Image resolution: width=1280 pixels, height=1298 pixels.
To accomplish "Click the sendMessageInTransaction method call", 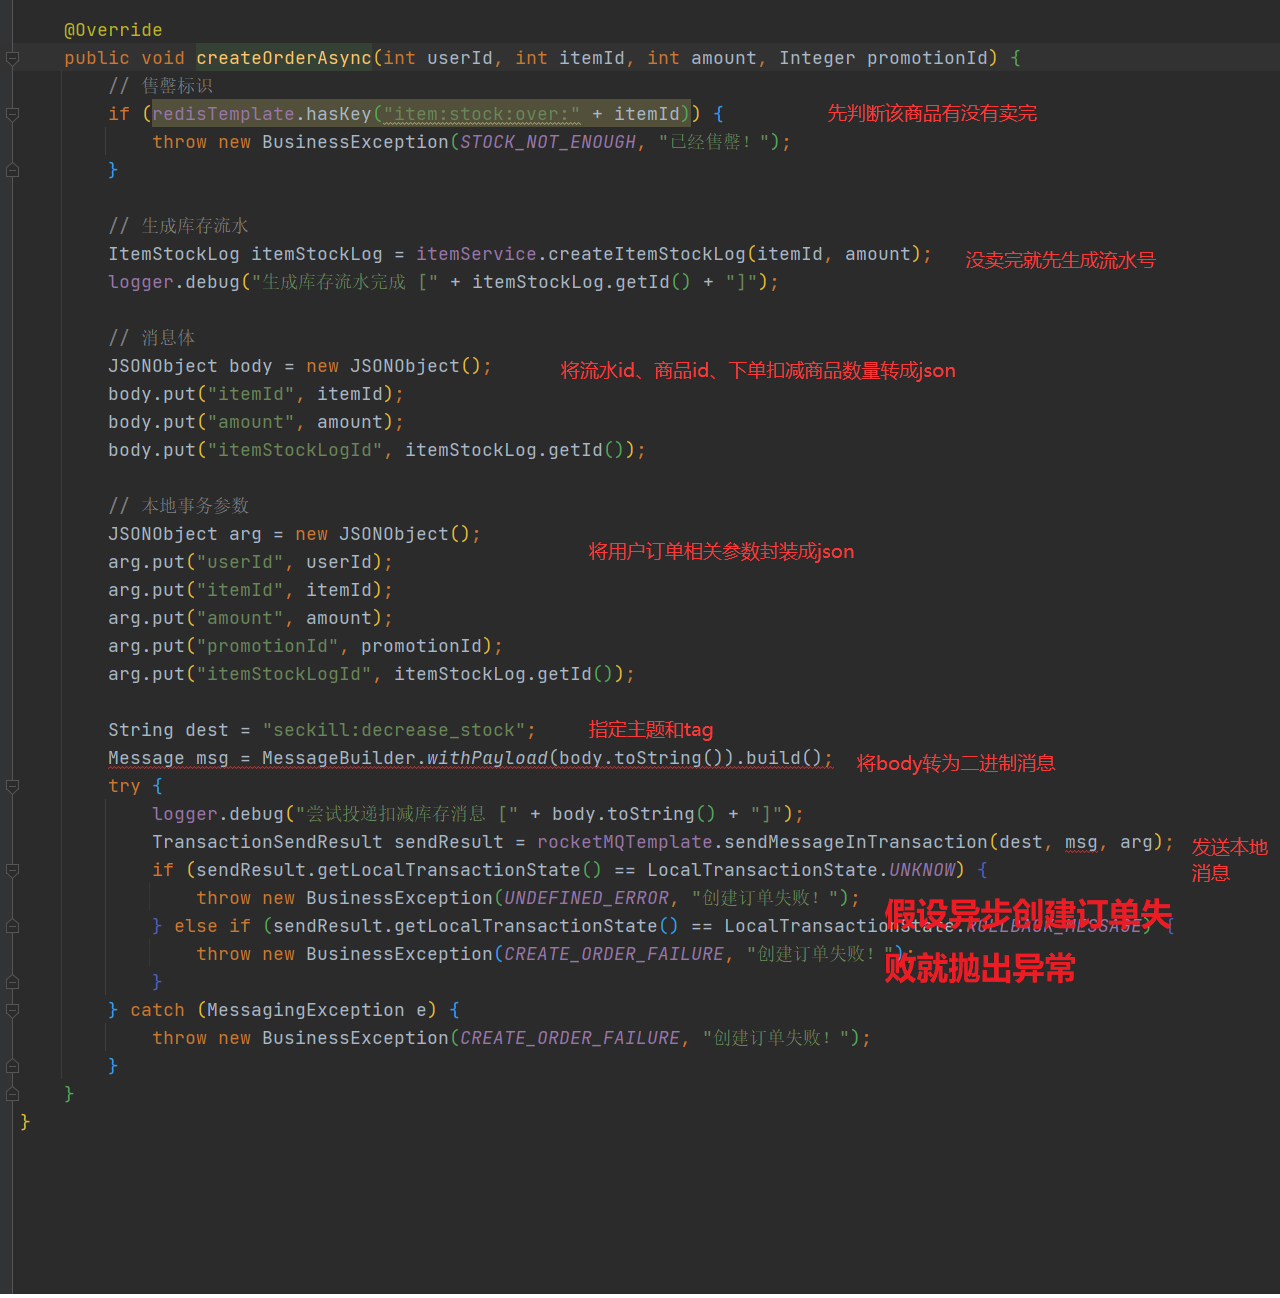I will [x=856, y=842].
